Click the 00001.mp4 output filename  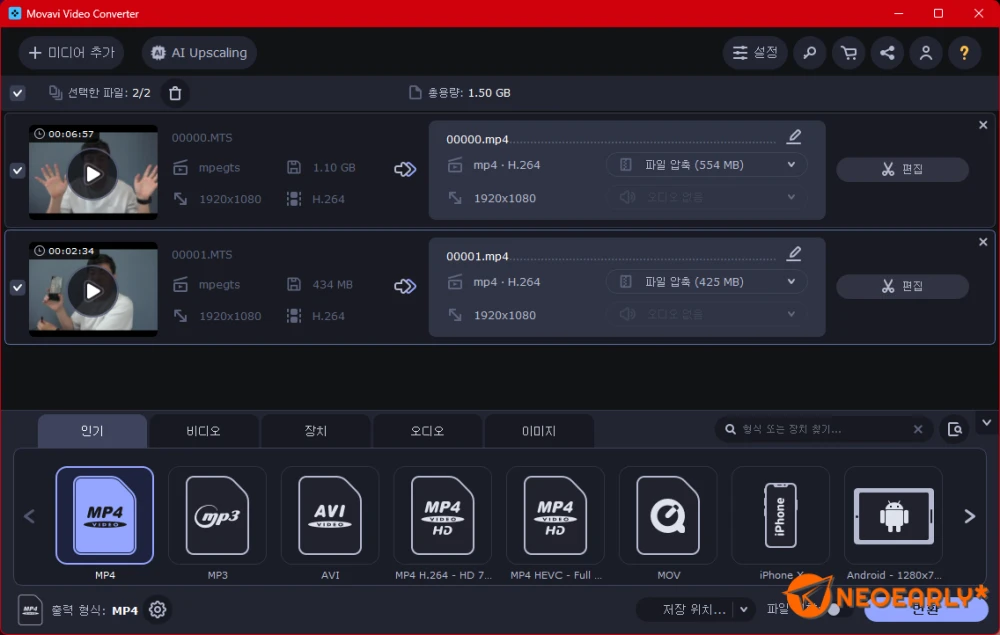[x=477, y=256]
